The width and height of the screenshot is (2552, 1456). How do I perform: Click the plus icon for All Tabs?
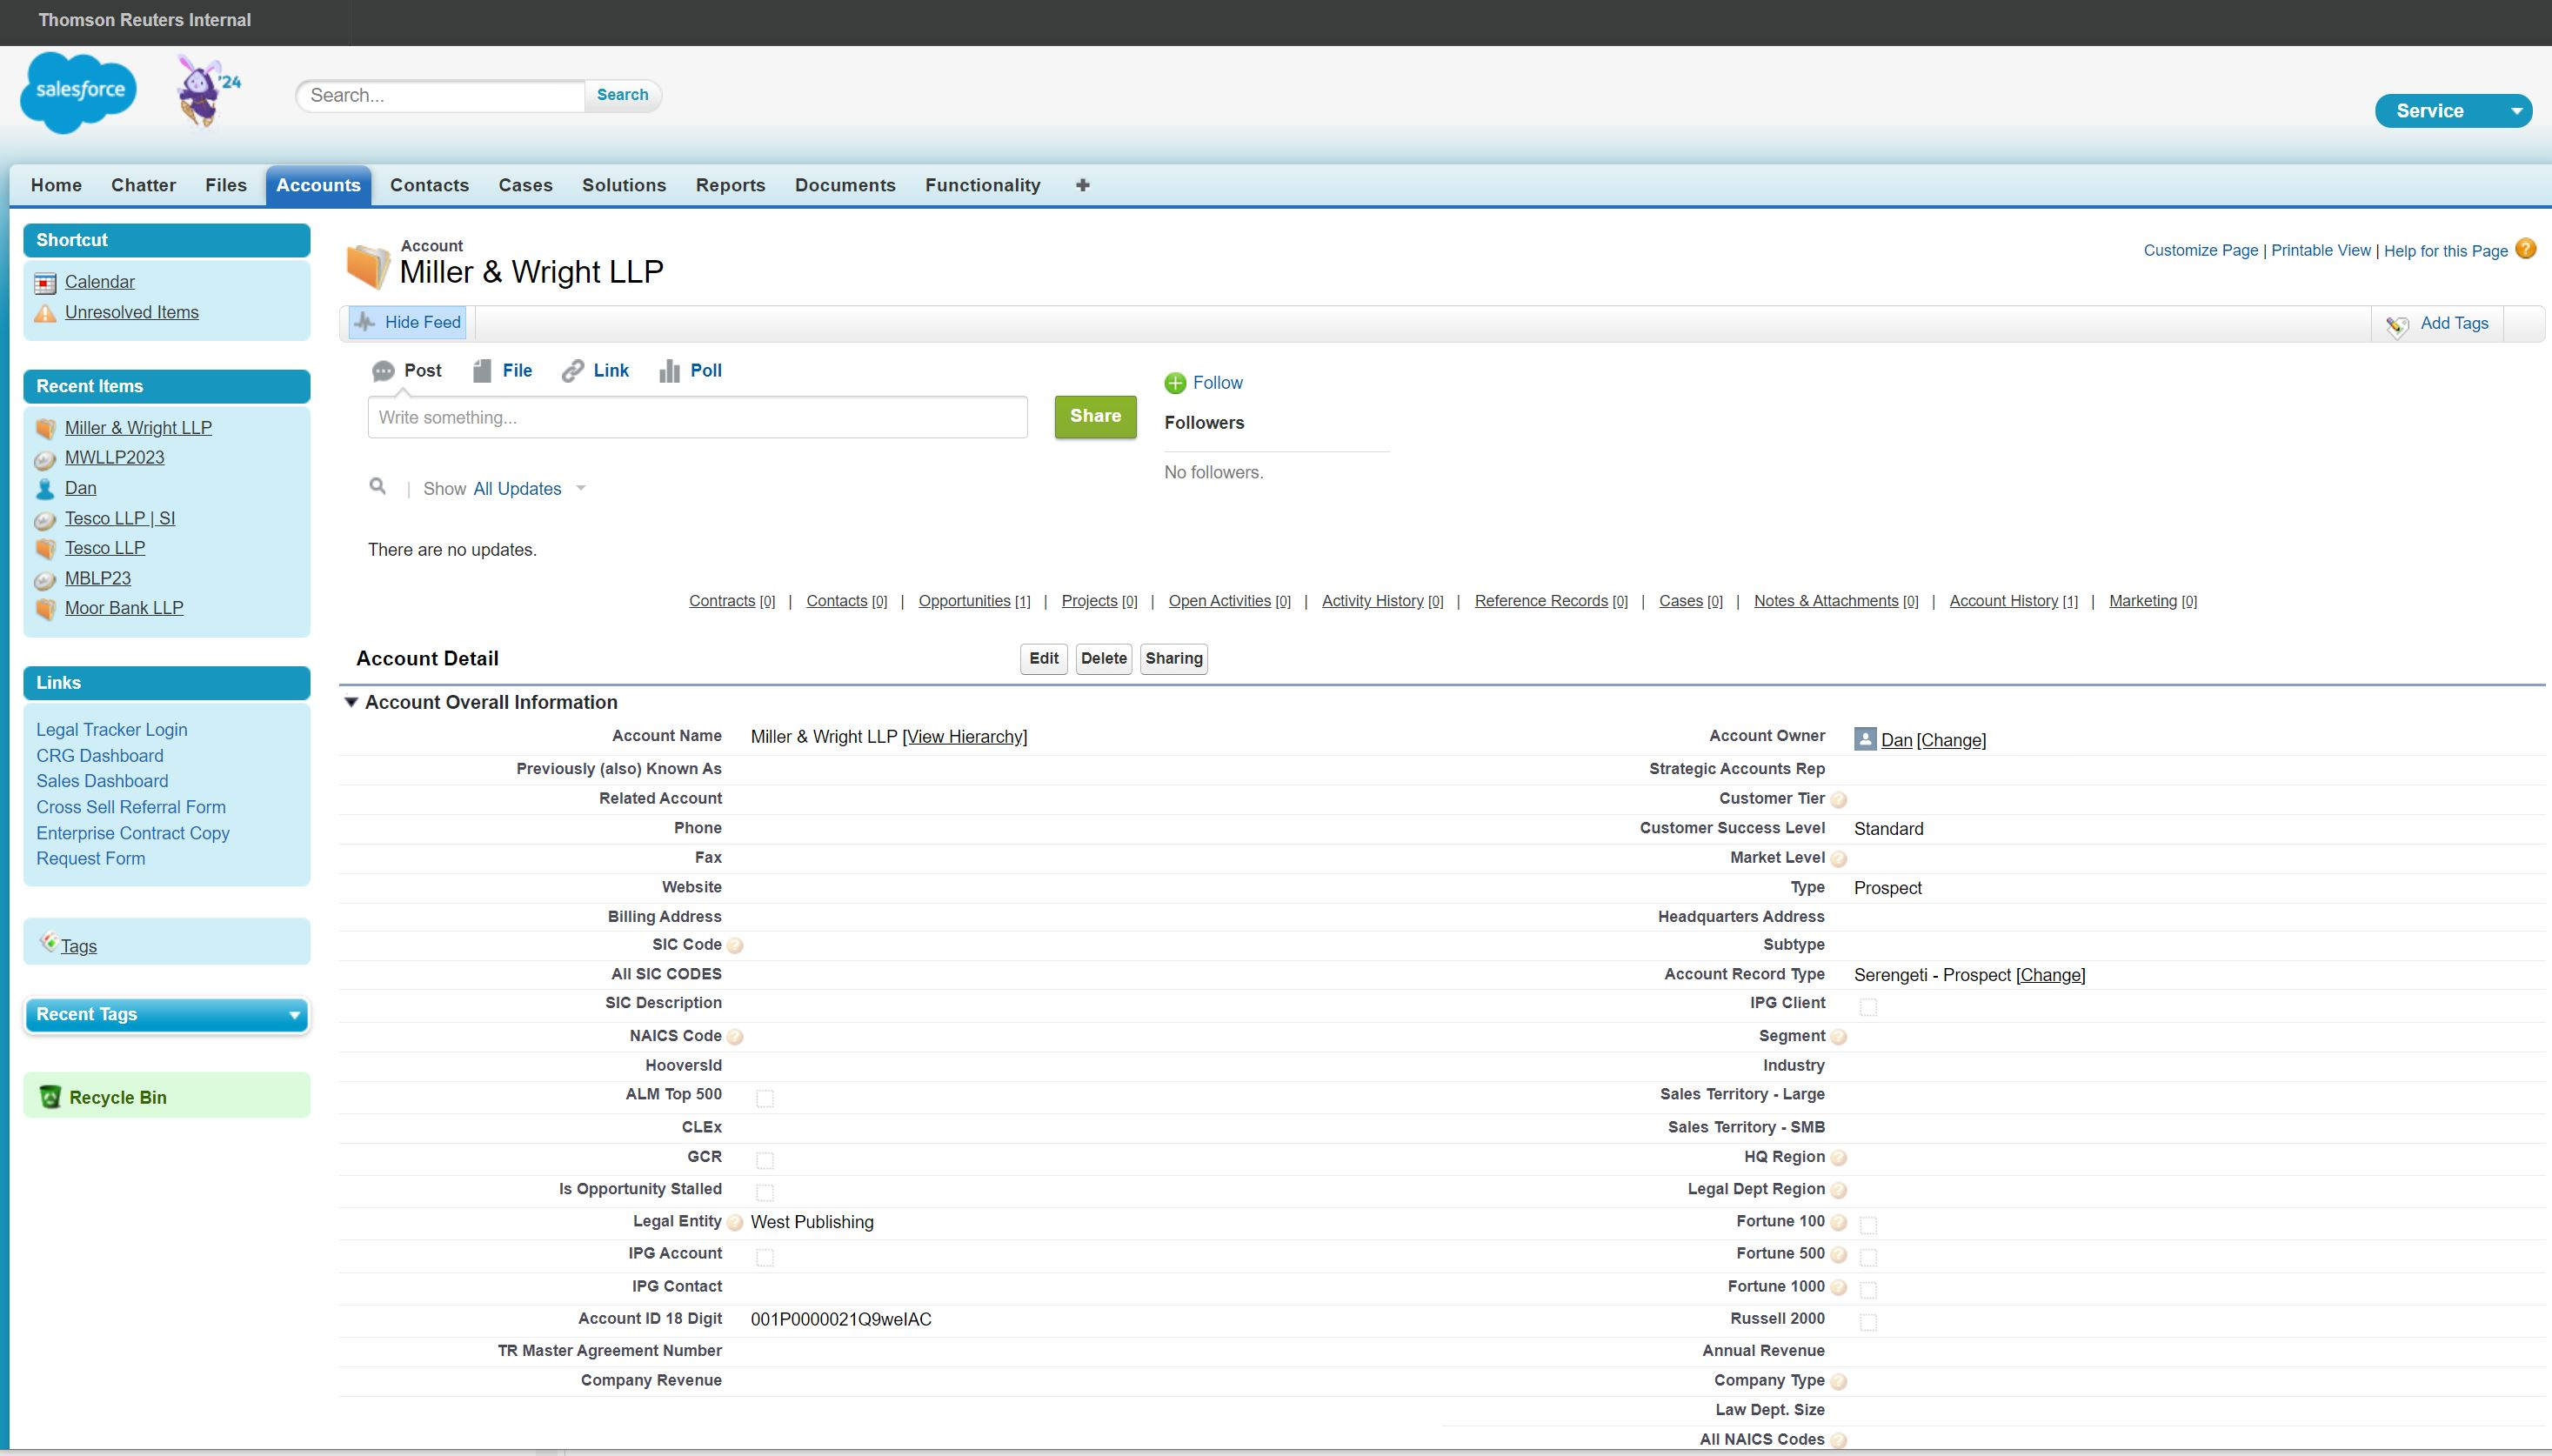pyautogui.click(x=1082, y=185)
